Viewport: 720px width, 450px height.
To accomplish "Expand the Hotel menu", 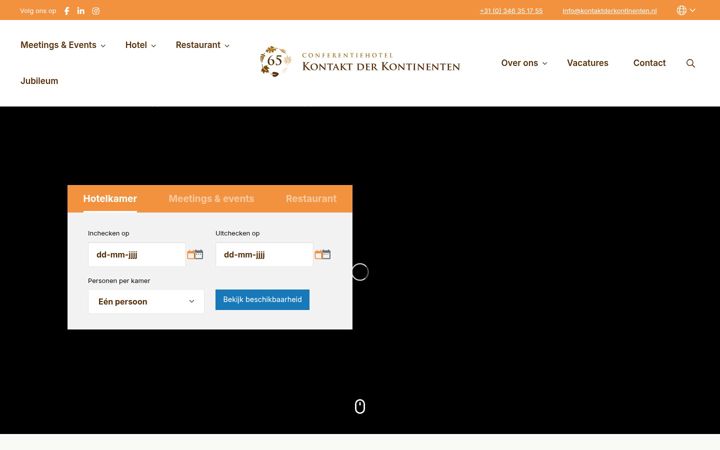I will point(141,45).
